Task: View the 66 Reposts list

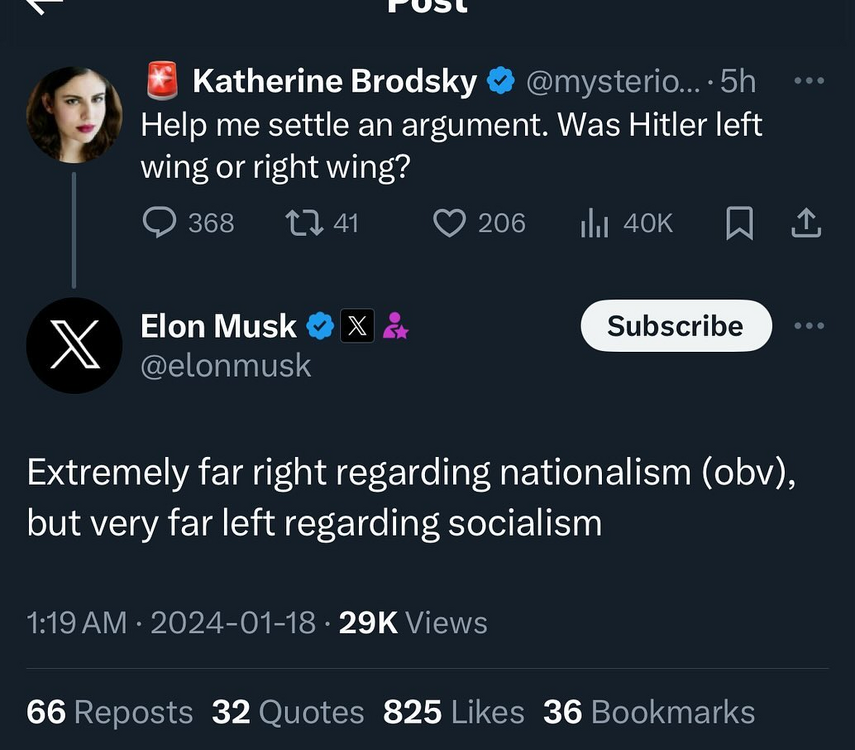Action: coord(110,711)
